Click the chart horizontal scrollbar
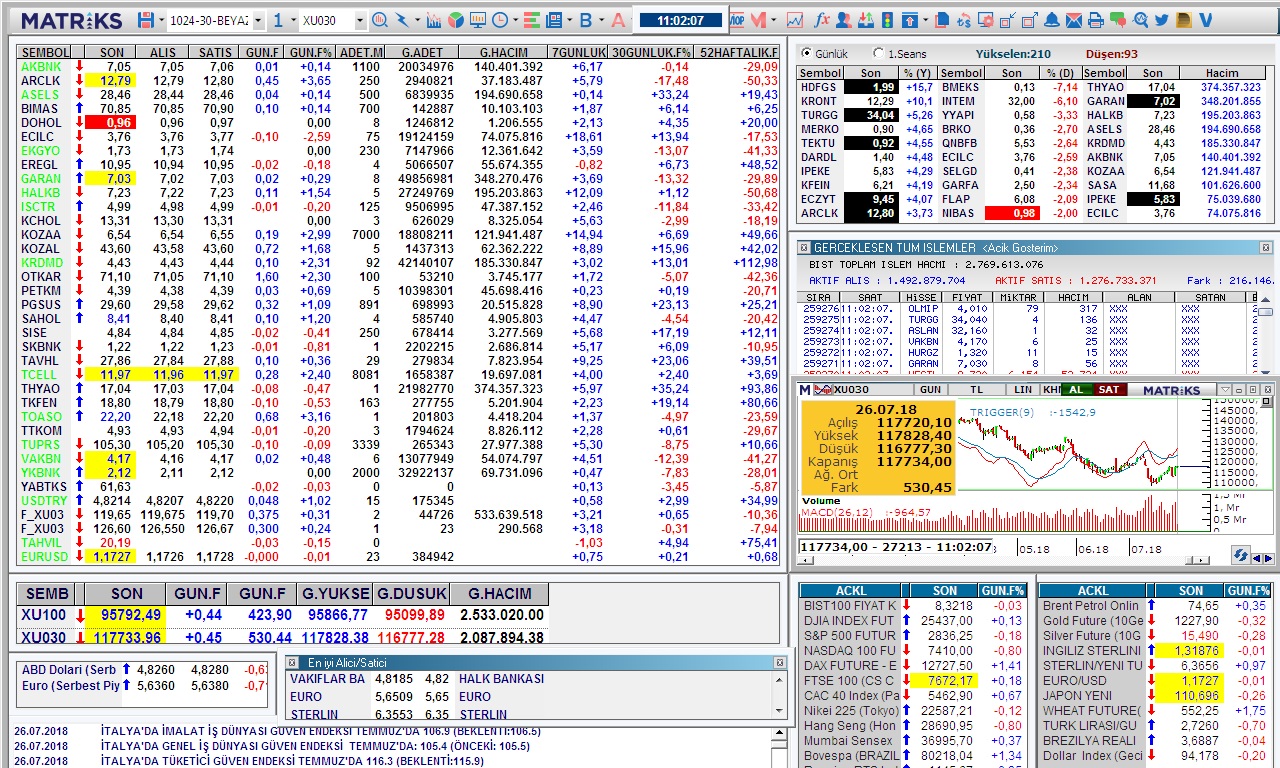 pos(1003,560)
